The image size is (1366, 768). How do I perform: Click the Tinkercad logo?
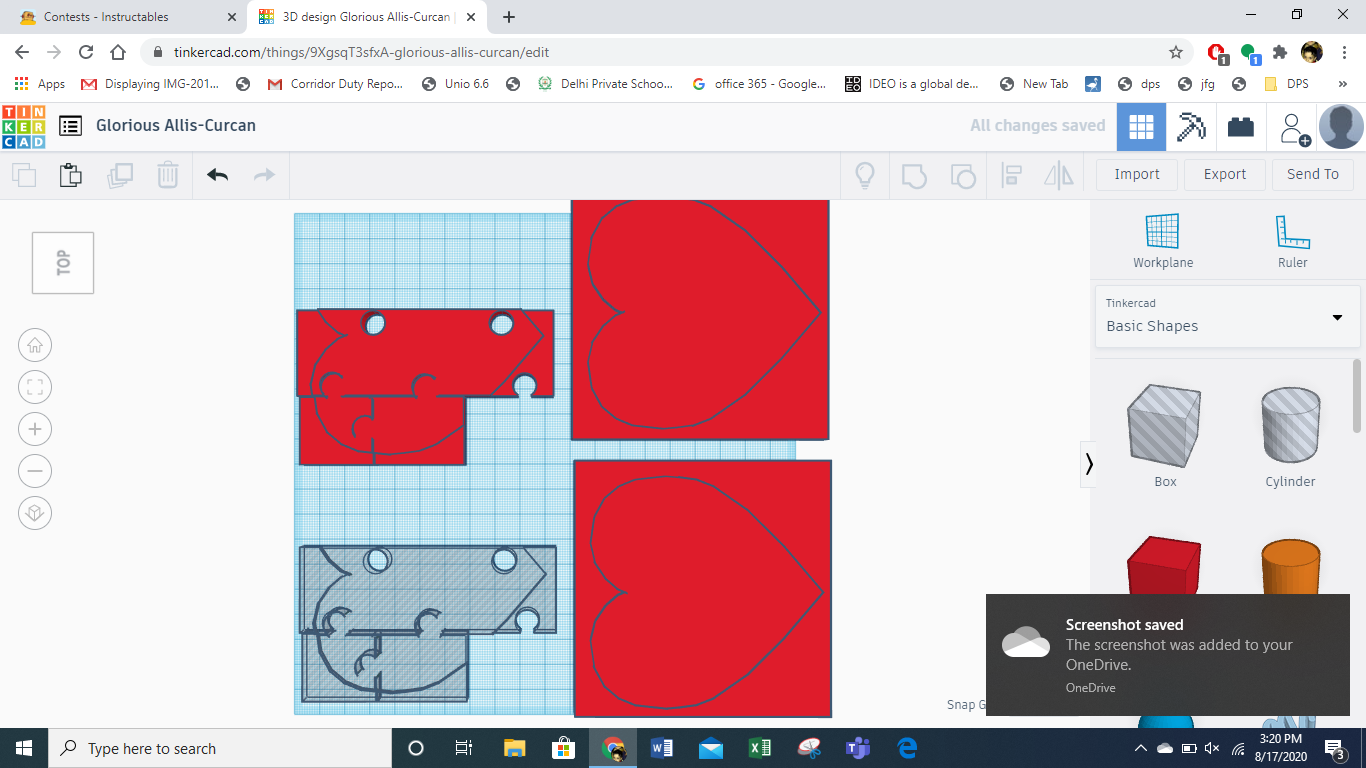point(24,126)
